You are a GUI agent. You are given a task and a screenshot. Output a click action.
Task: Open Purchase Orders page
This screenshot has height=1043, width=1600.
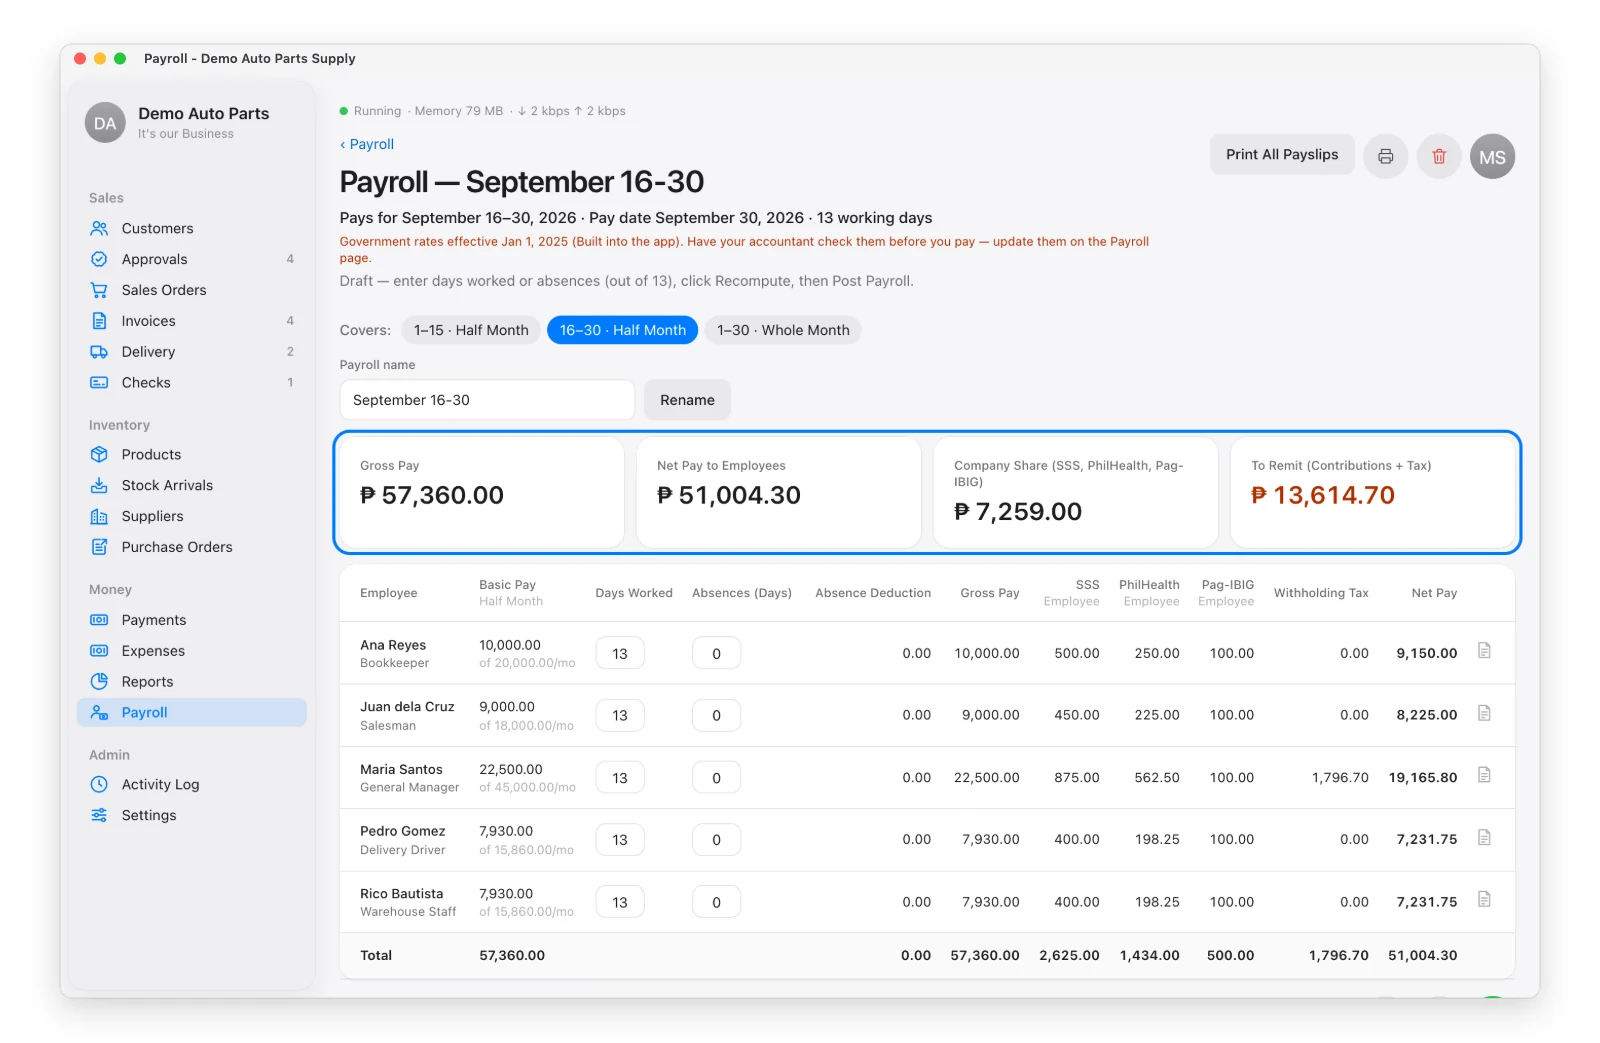pyautogui.click(x=191, y=547)
